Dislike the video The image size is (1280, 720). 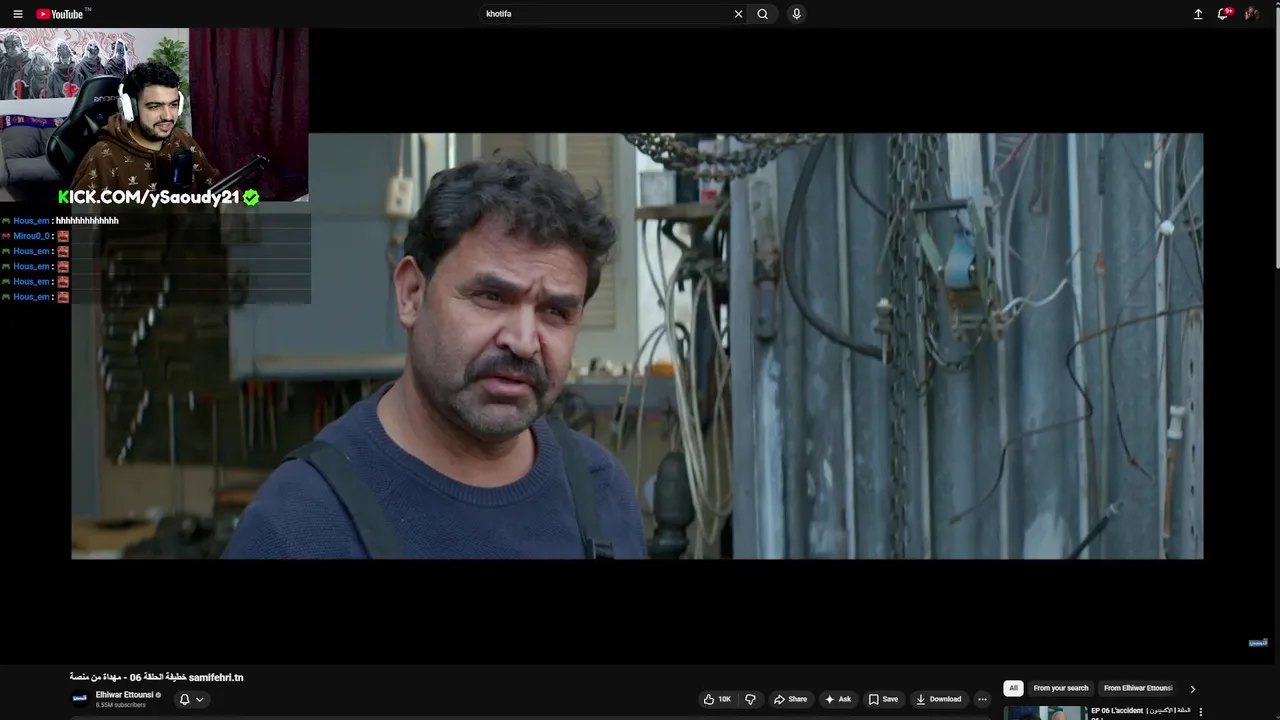(x=750, y=699)
